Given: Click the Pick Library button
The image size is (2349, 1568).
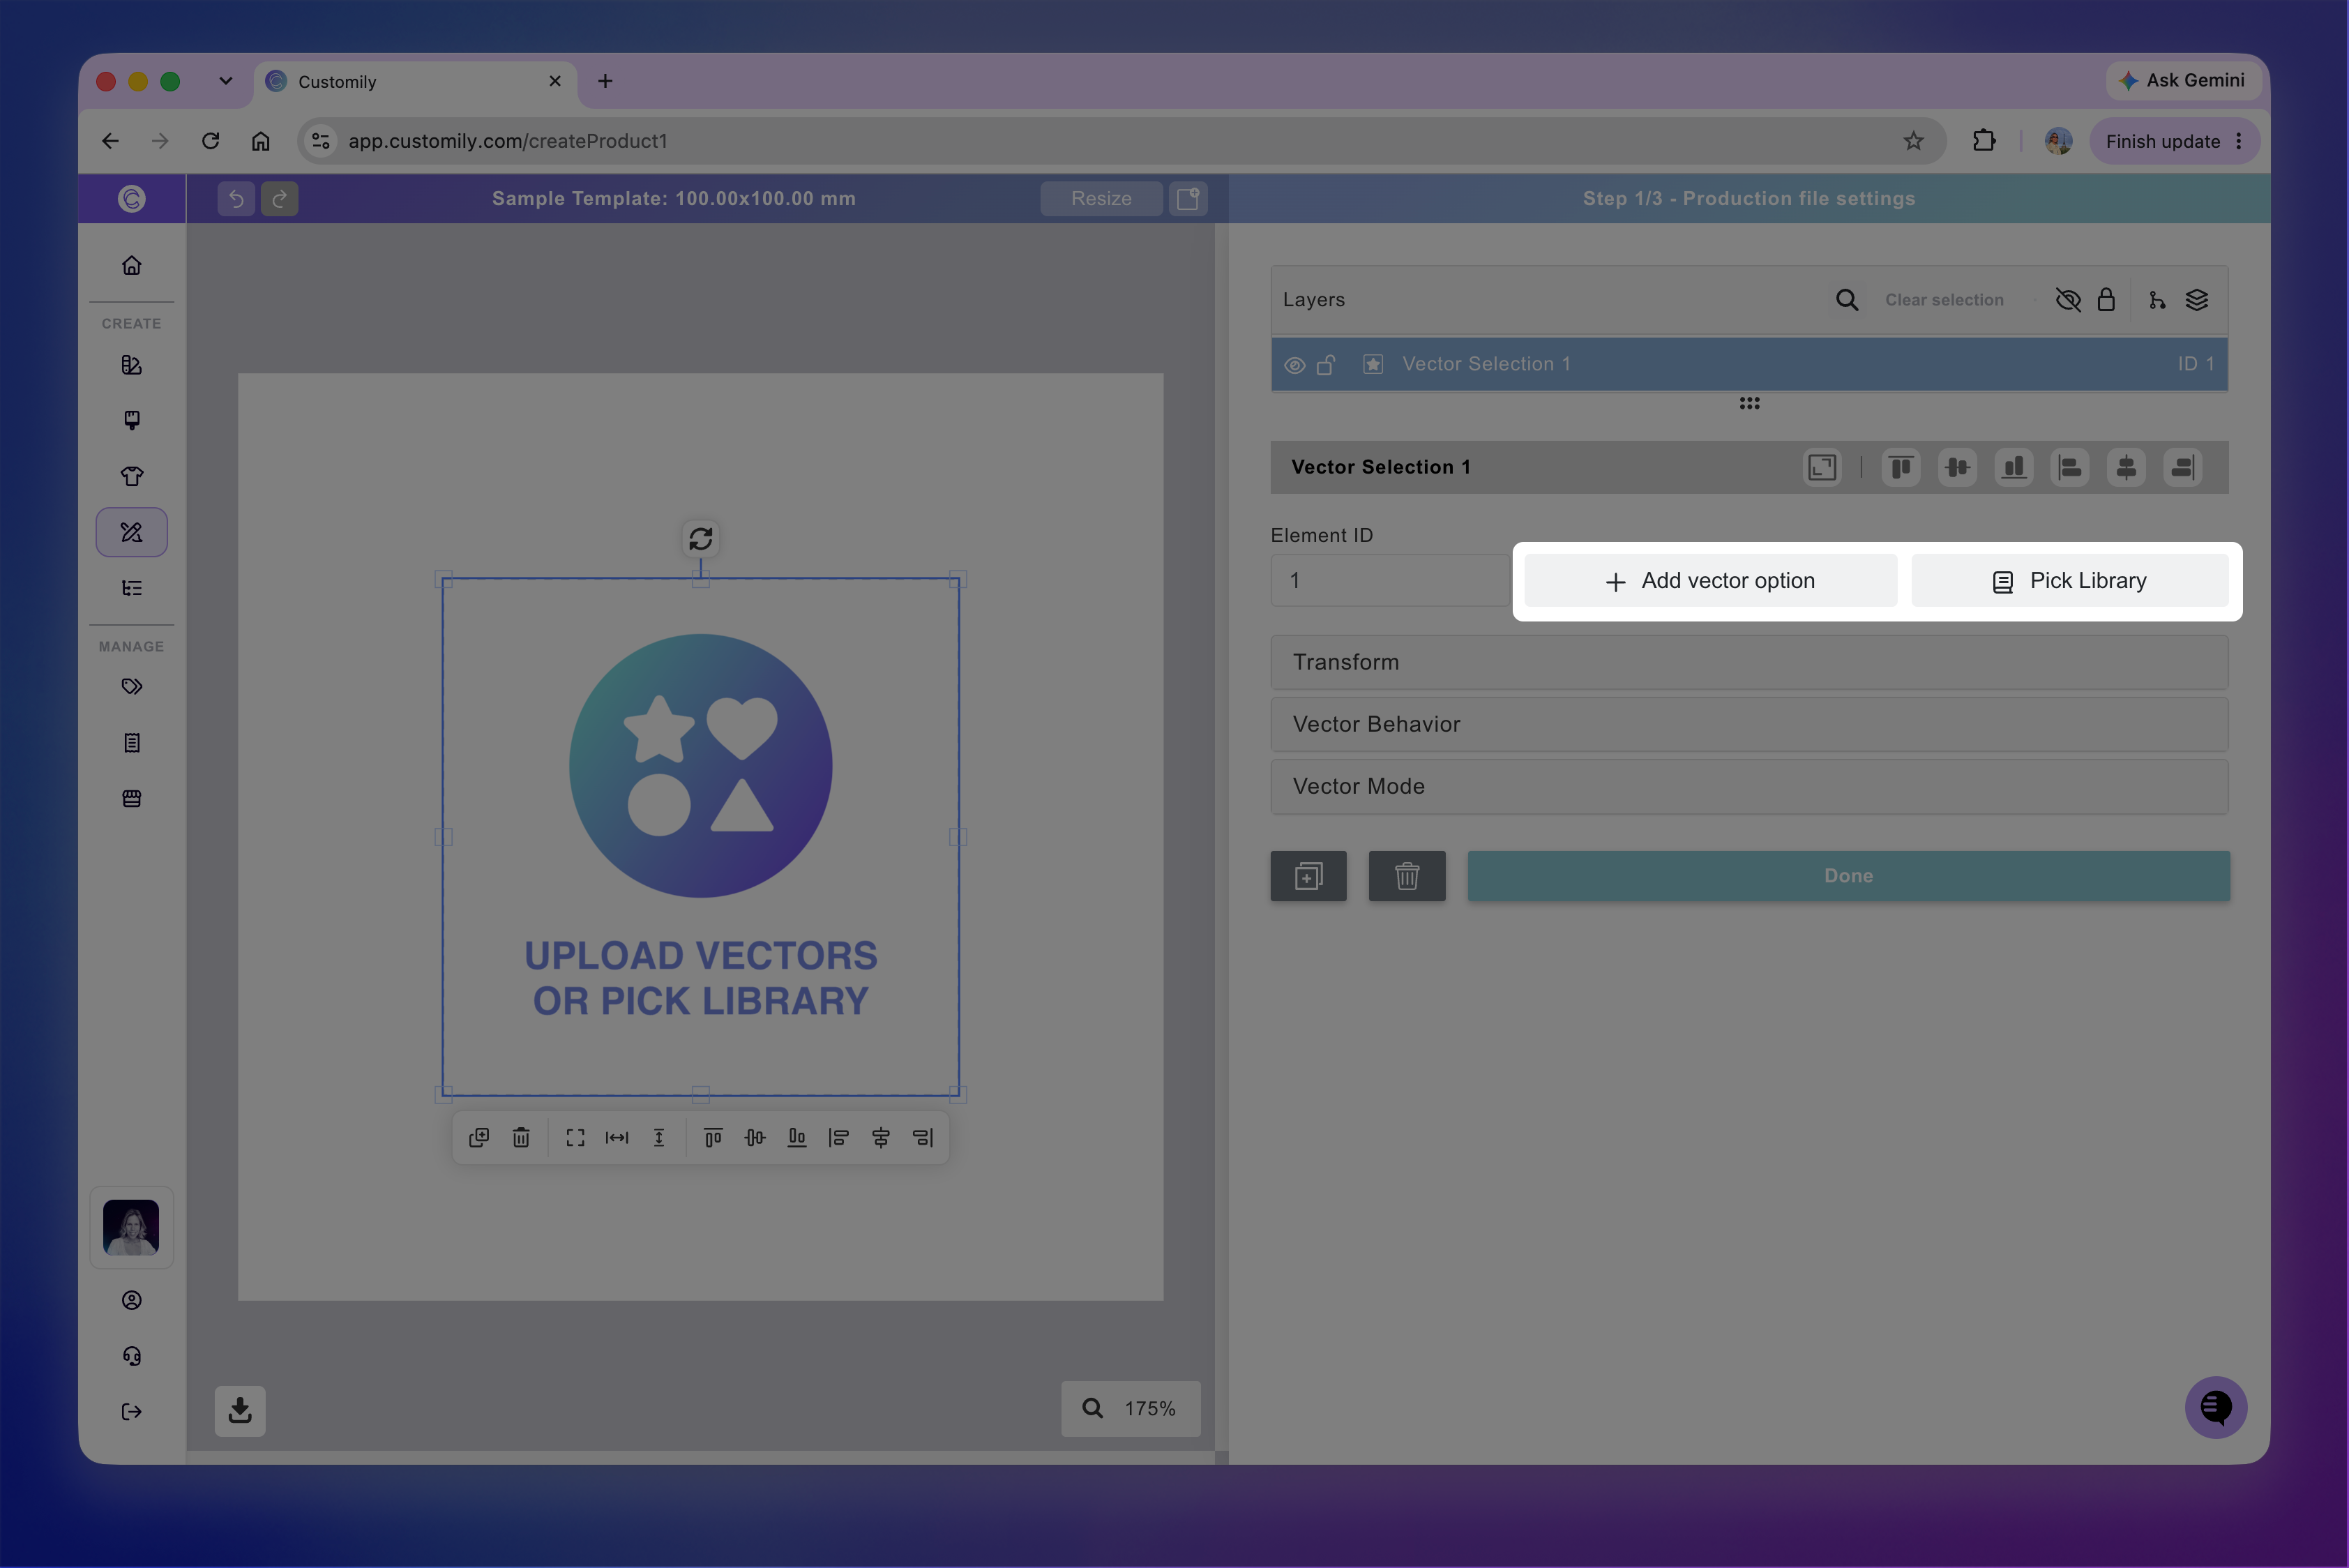Looking at the screenshot, I should coord(2070,581).
